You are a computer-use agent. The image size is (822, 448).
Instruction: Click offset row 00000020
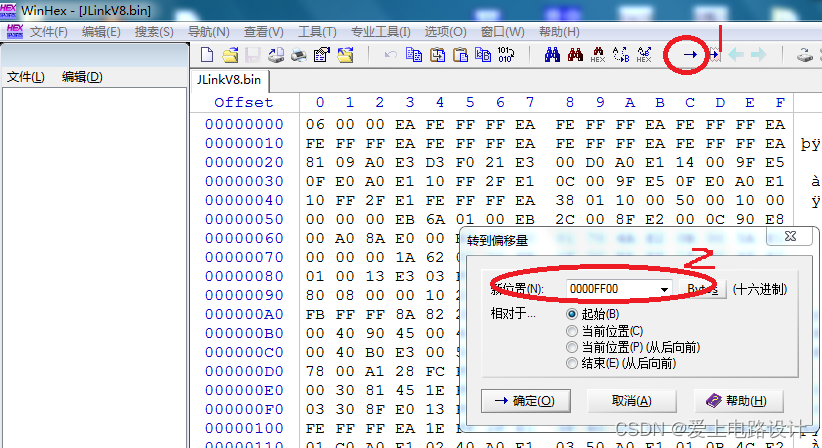[244, 162]
